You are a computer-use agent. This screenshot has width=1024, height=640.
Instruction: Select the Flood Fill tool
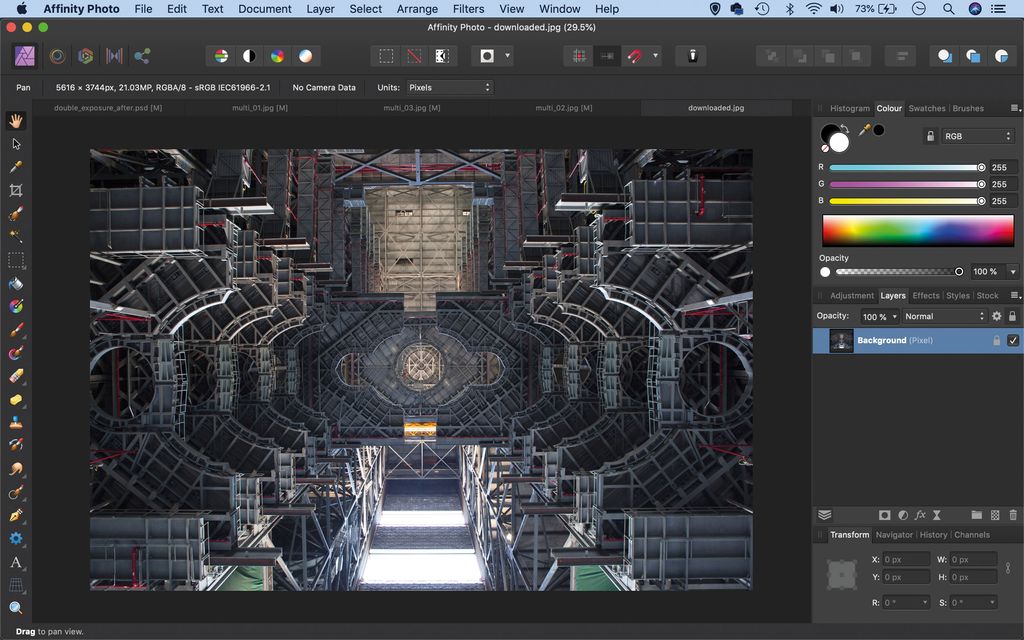coord(16,284)
